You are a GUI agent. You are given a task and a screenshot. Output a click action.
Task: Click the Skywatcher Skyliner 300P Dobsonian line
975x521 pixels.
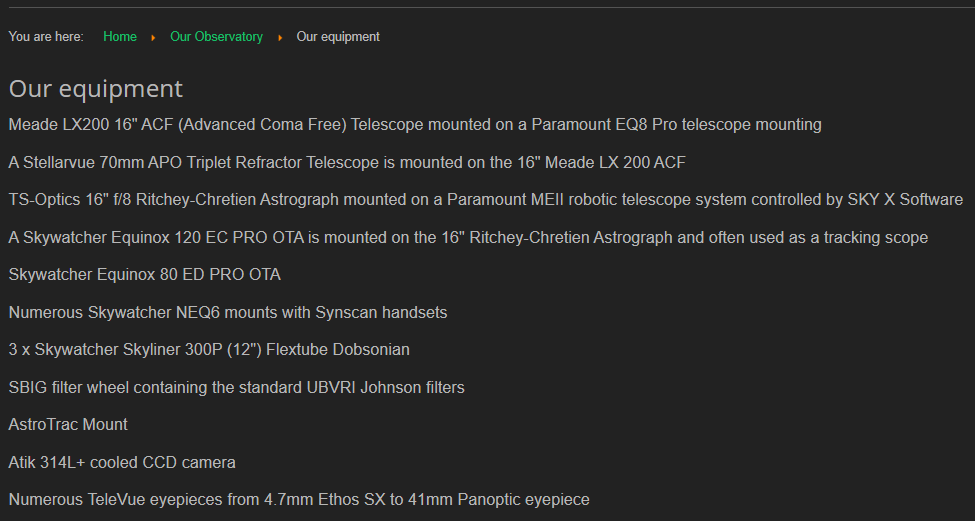[x=209, y=350]
